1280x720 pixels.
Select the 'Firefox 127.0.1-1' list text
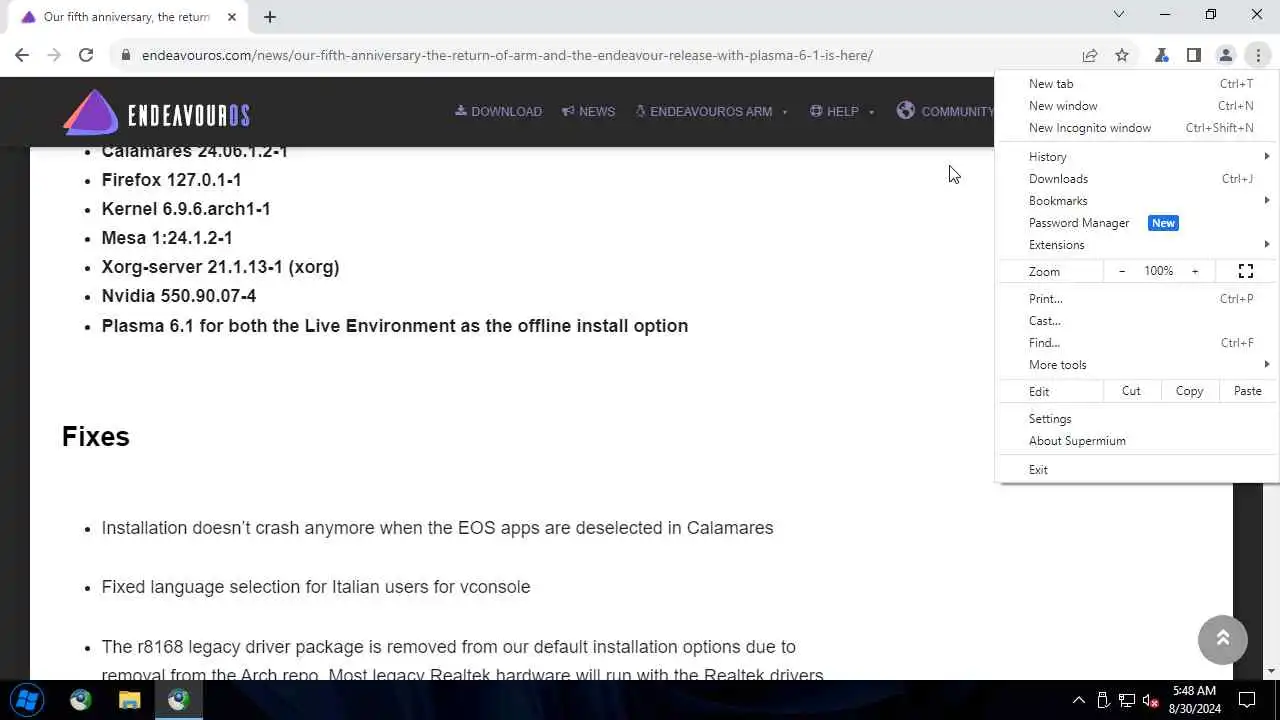(x=171, y=180)
